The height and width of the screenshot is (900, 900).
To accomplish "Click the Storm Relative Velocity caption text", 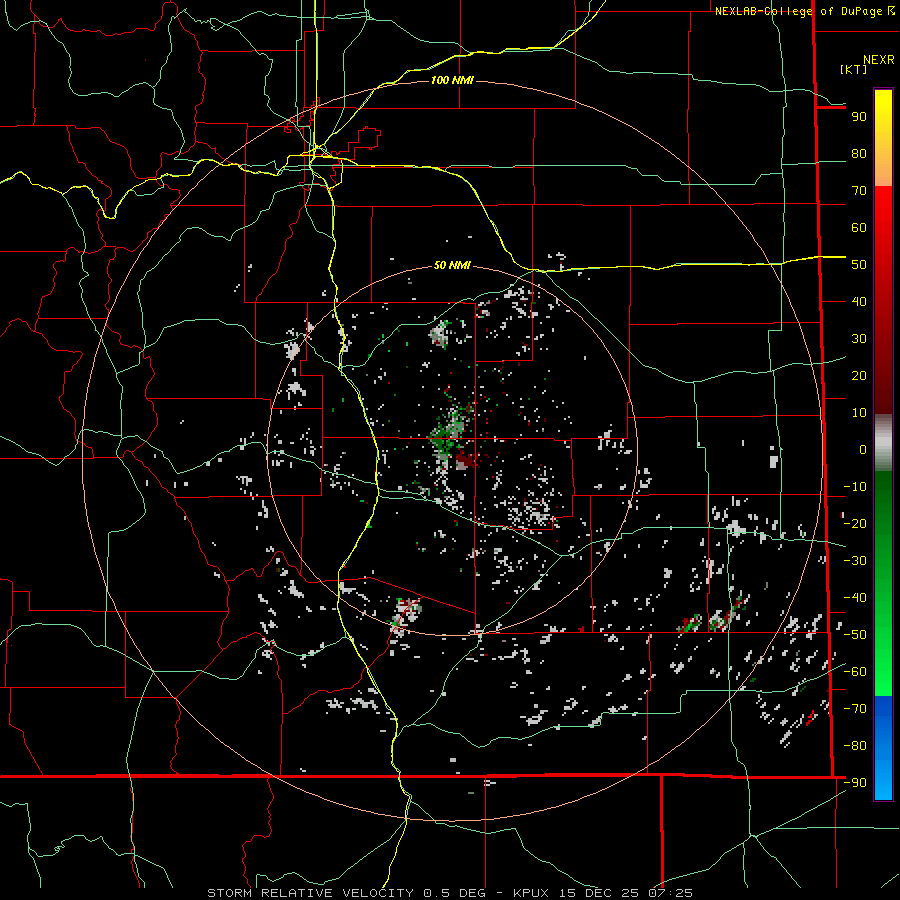I will pos(449,893).
